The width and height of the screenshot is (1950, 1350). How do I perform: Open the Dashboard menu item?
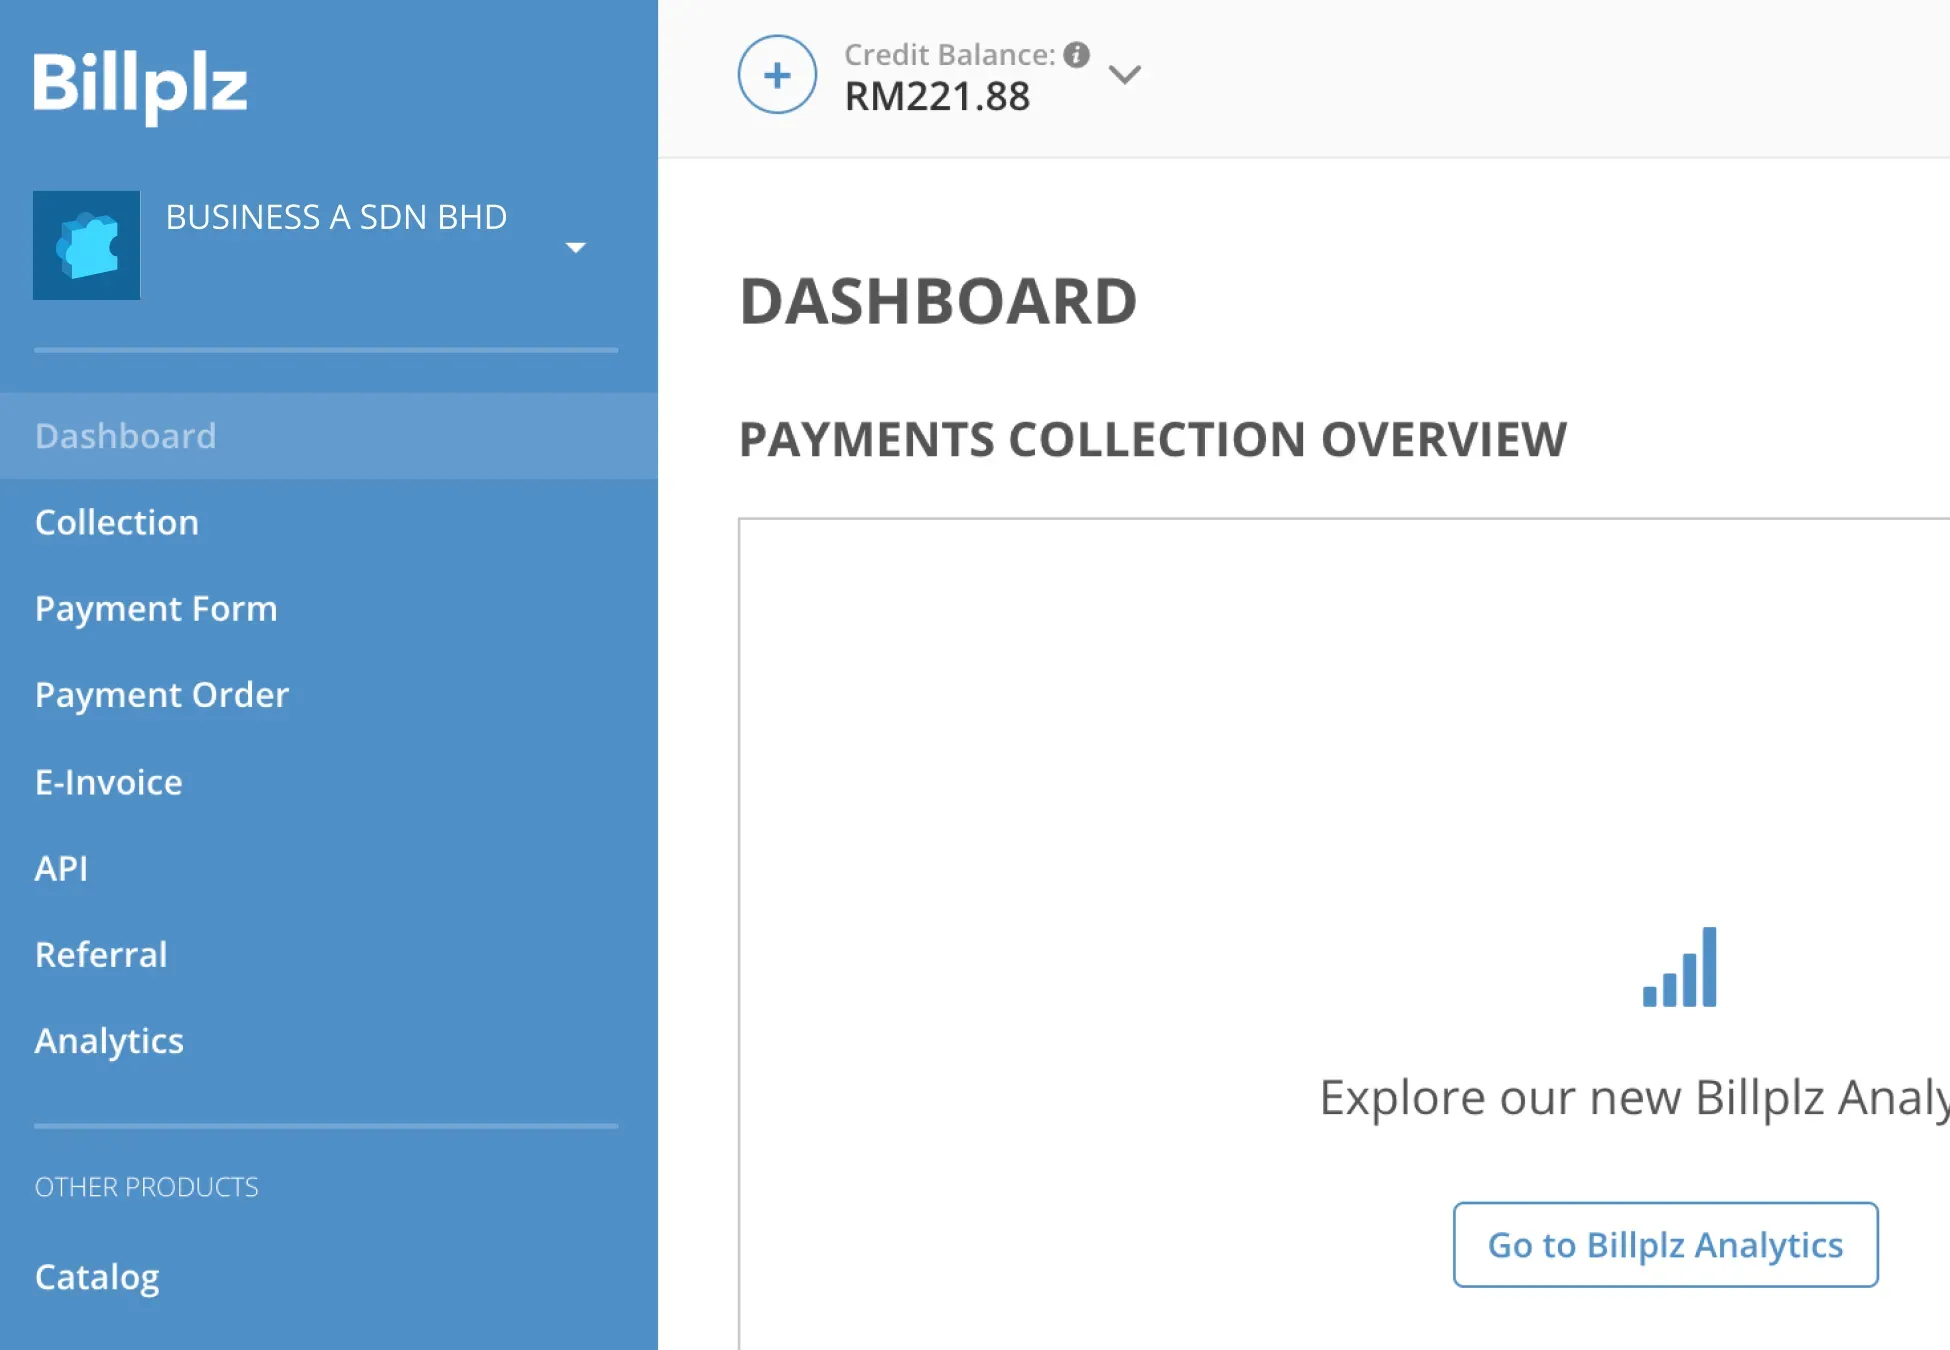[329, 436]
